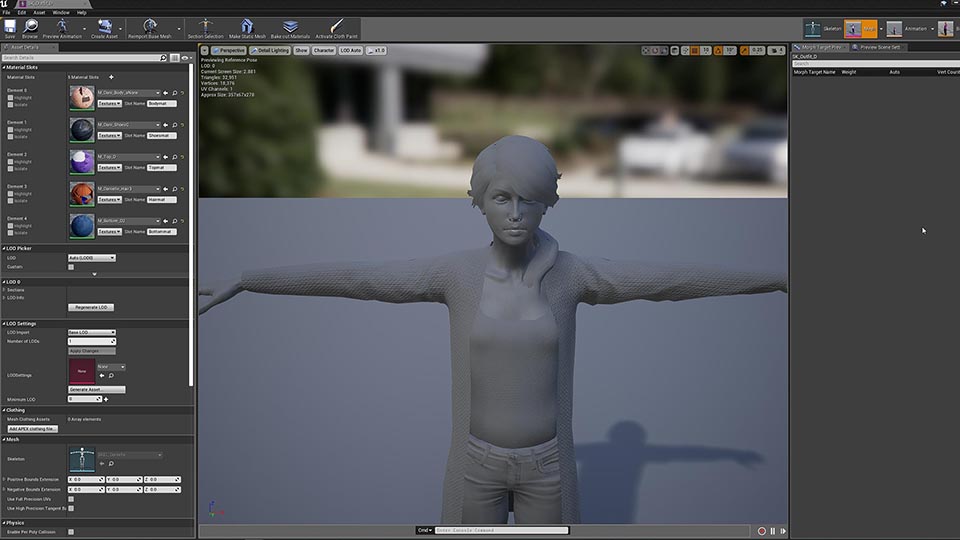The height and width of the screenshot is (540, 960).
Task: Click the LODSettings None thumbnail
Action: 82,371
